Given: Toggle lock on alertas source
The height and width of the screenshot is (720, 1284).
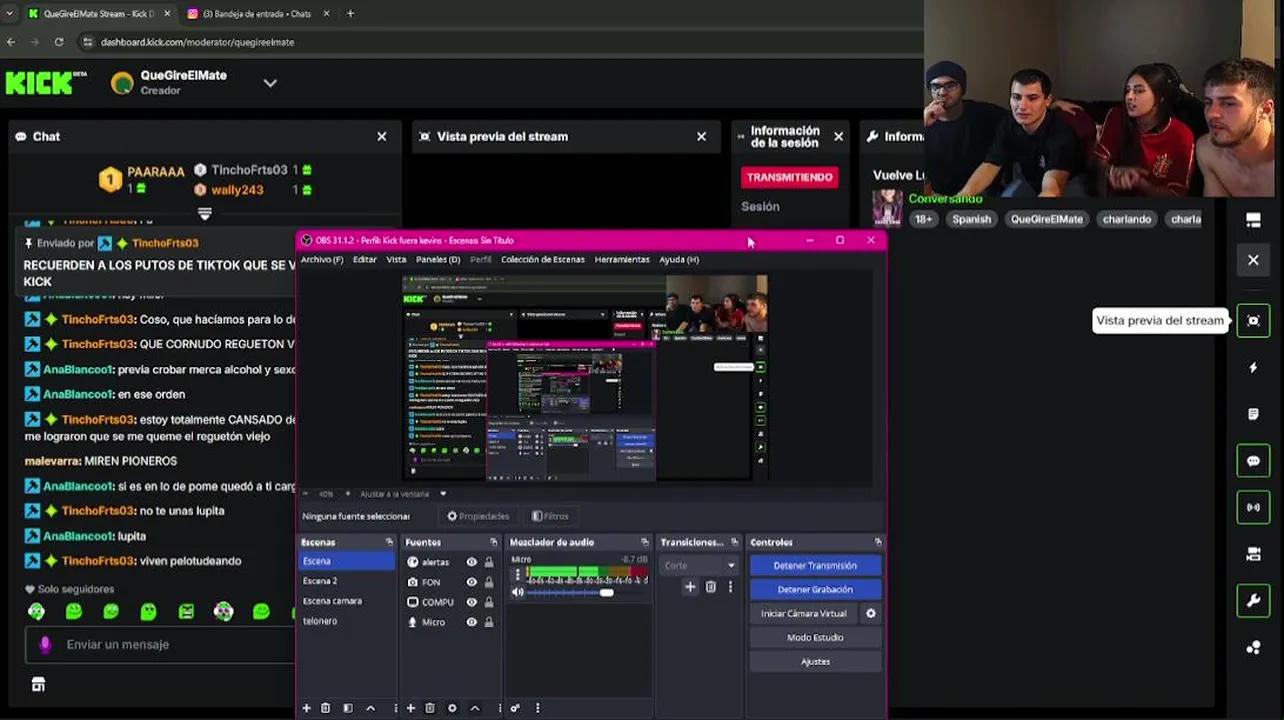Looking at the screenshot, I should pyautogui.click(x=489, y=562).
